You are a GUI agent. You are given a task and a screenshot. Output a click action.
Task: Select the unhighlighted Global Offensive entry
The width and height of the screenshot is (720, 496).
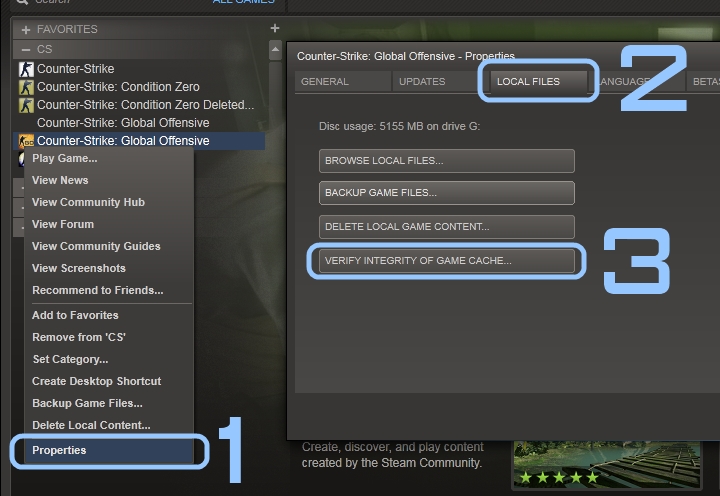[123, 123]
